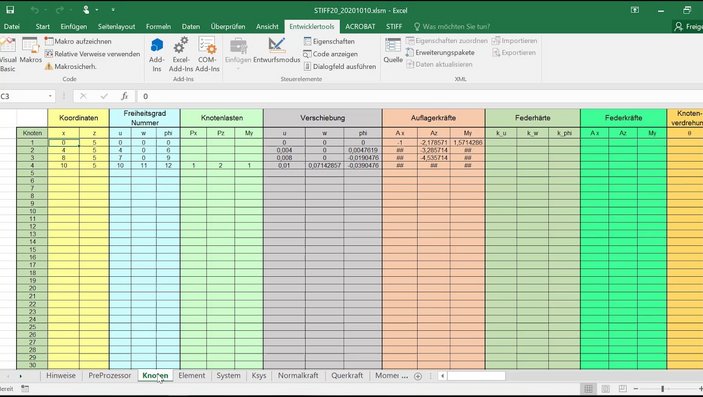The width and height of the screenshot is (703, 397).
Task: Open the Excel-Add-Ins gear icon
Action: (x=181, y=46)
